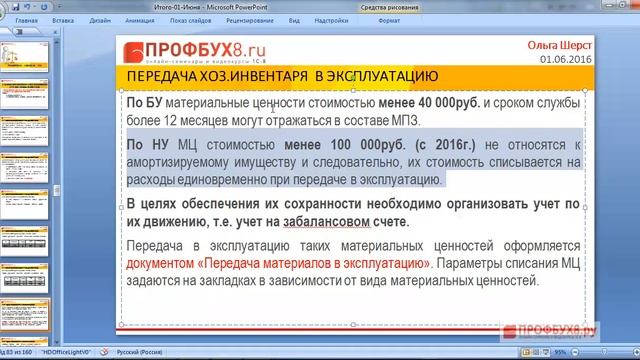
Task: Select the sixth slide thumbnail with table
Action: (24, 241)
